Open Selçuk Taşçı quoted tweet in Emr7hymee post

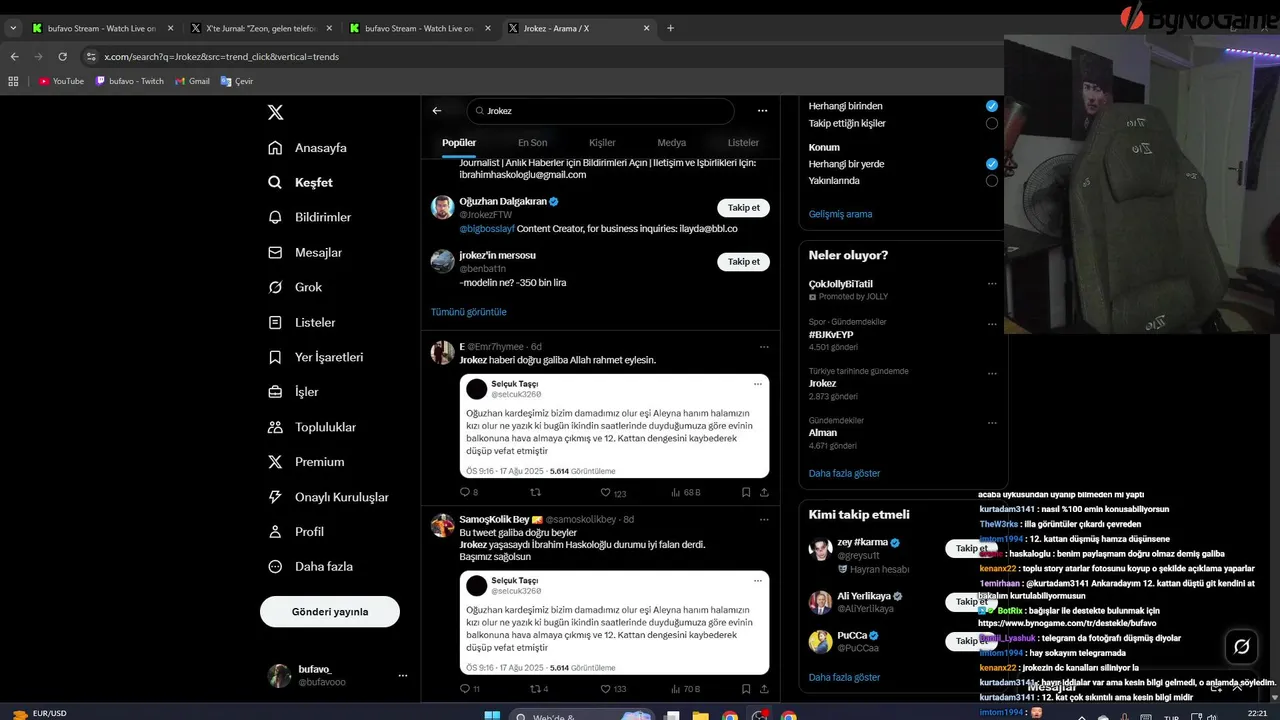(614, 426)
